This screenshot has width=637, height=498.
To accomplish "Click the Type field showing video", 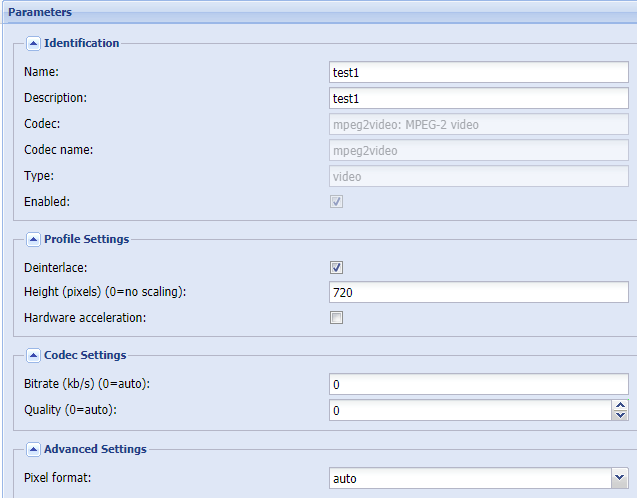I will point(478,176).
